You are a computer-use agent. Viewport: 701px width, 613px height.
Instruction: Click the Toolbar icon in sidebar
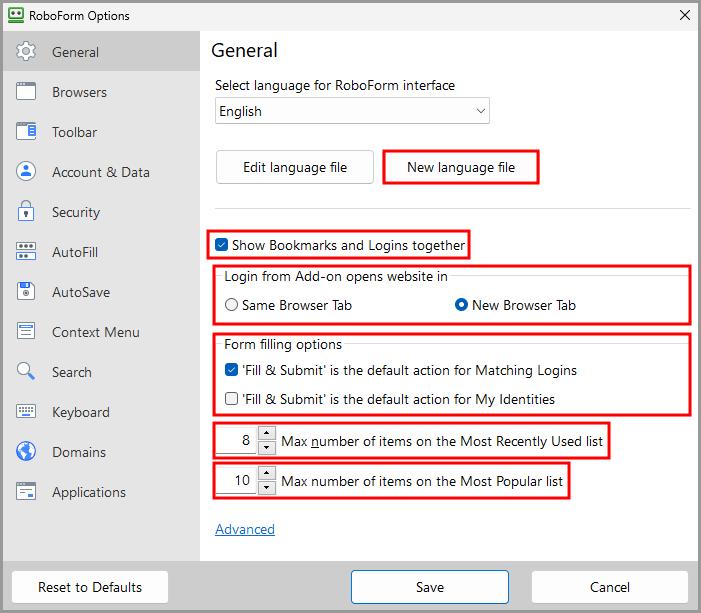pyautogui.click(x=26, y=131)
